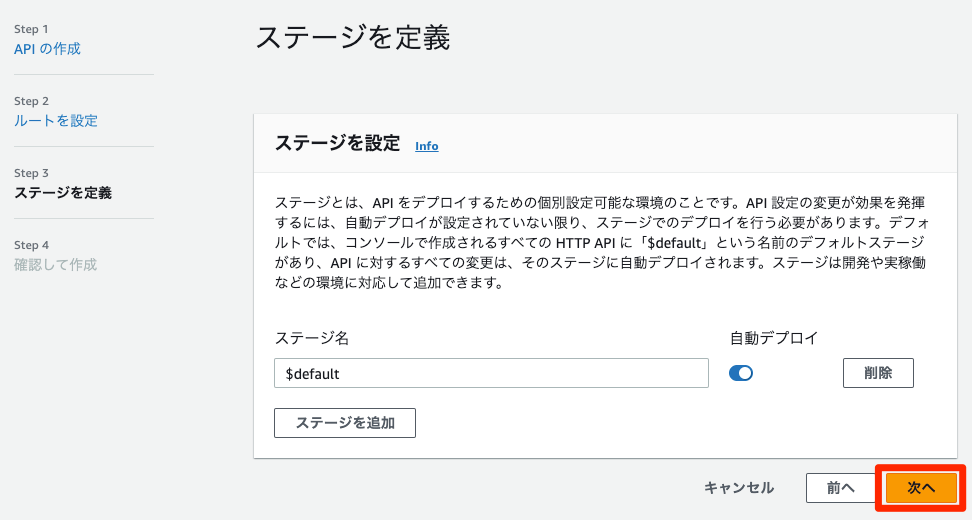Cancel the wizard with キャンセル
Viewport: 972px width, 520px height.
tap(739, 488)
